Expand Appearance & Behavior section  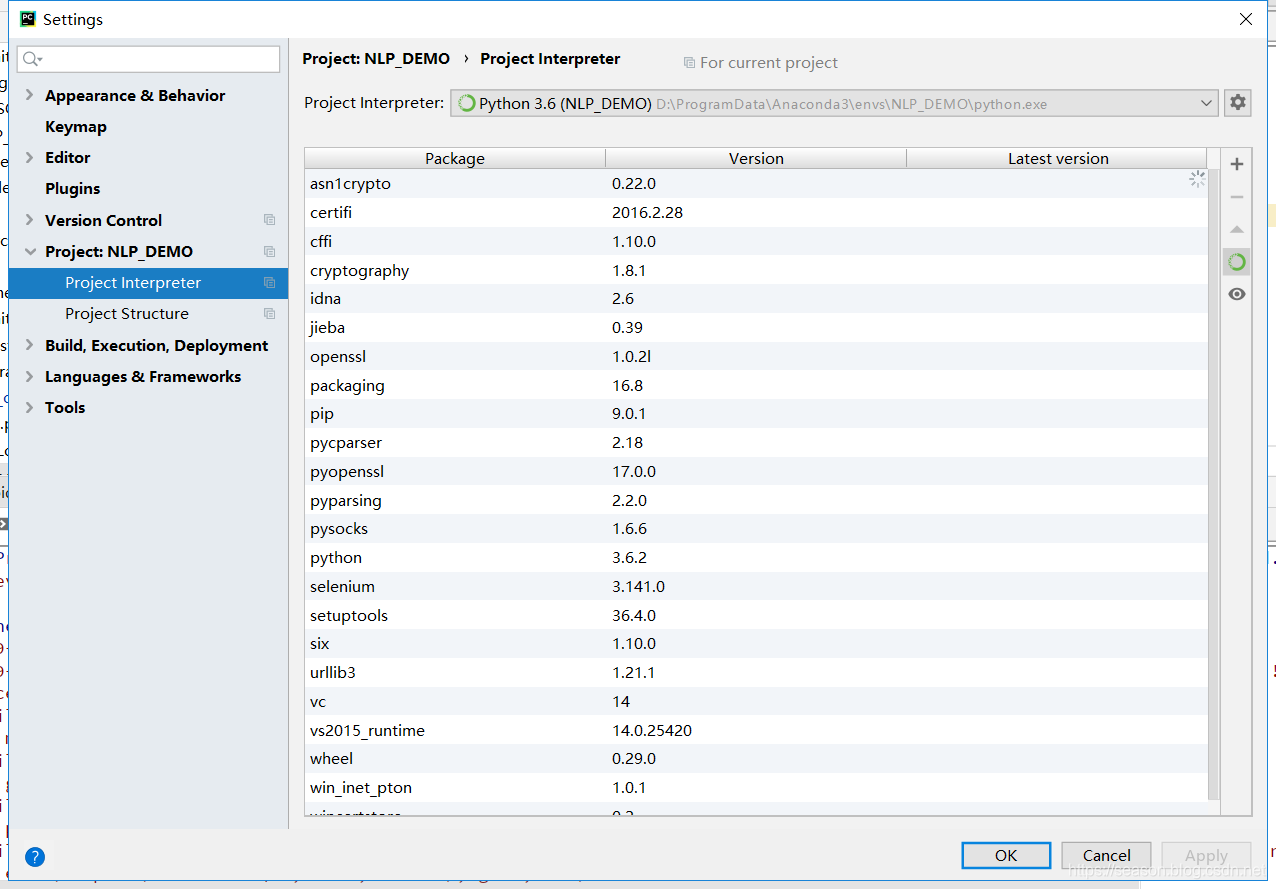pos(29,95)
